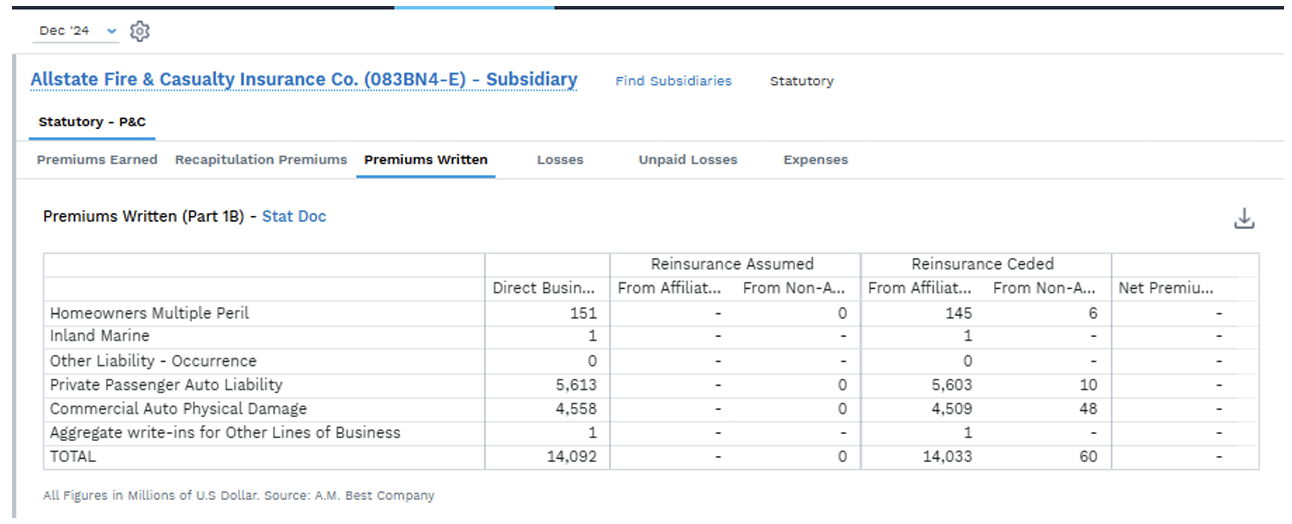Select Private Passenger Auto Liability row label
The image size is (1292, 524).
[x=166, y=385]
